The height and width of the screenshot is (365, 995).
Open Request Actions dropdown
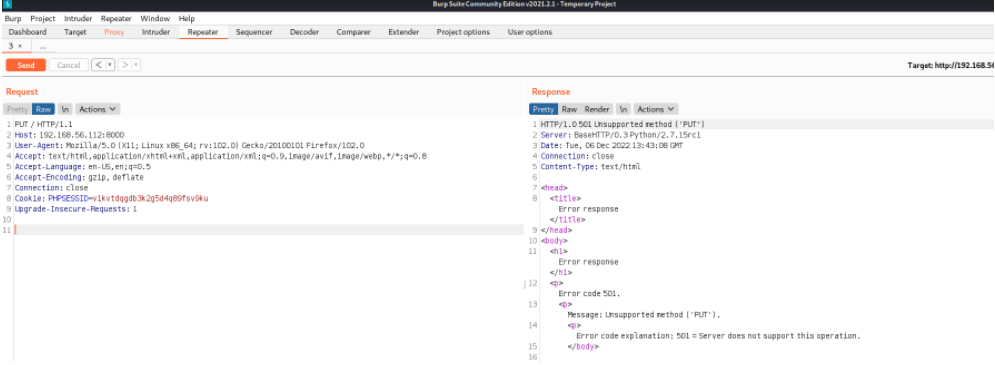[x=97, y=109]
